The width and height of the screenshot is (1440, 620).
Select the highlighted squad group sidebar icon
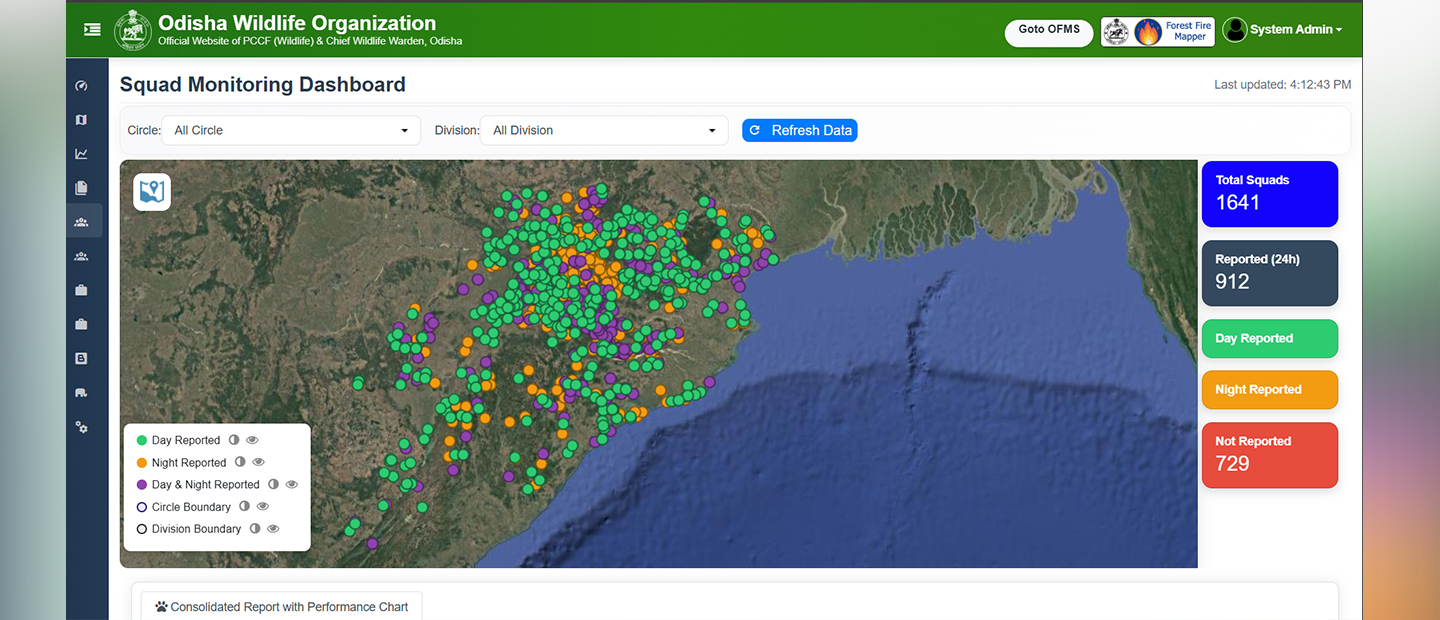[81, 222]
